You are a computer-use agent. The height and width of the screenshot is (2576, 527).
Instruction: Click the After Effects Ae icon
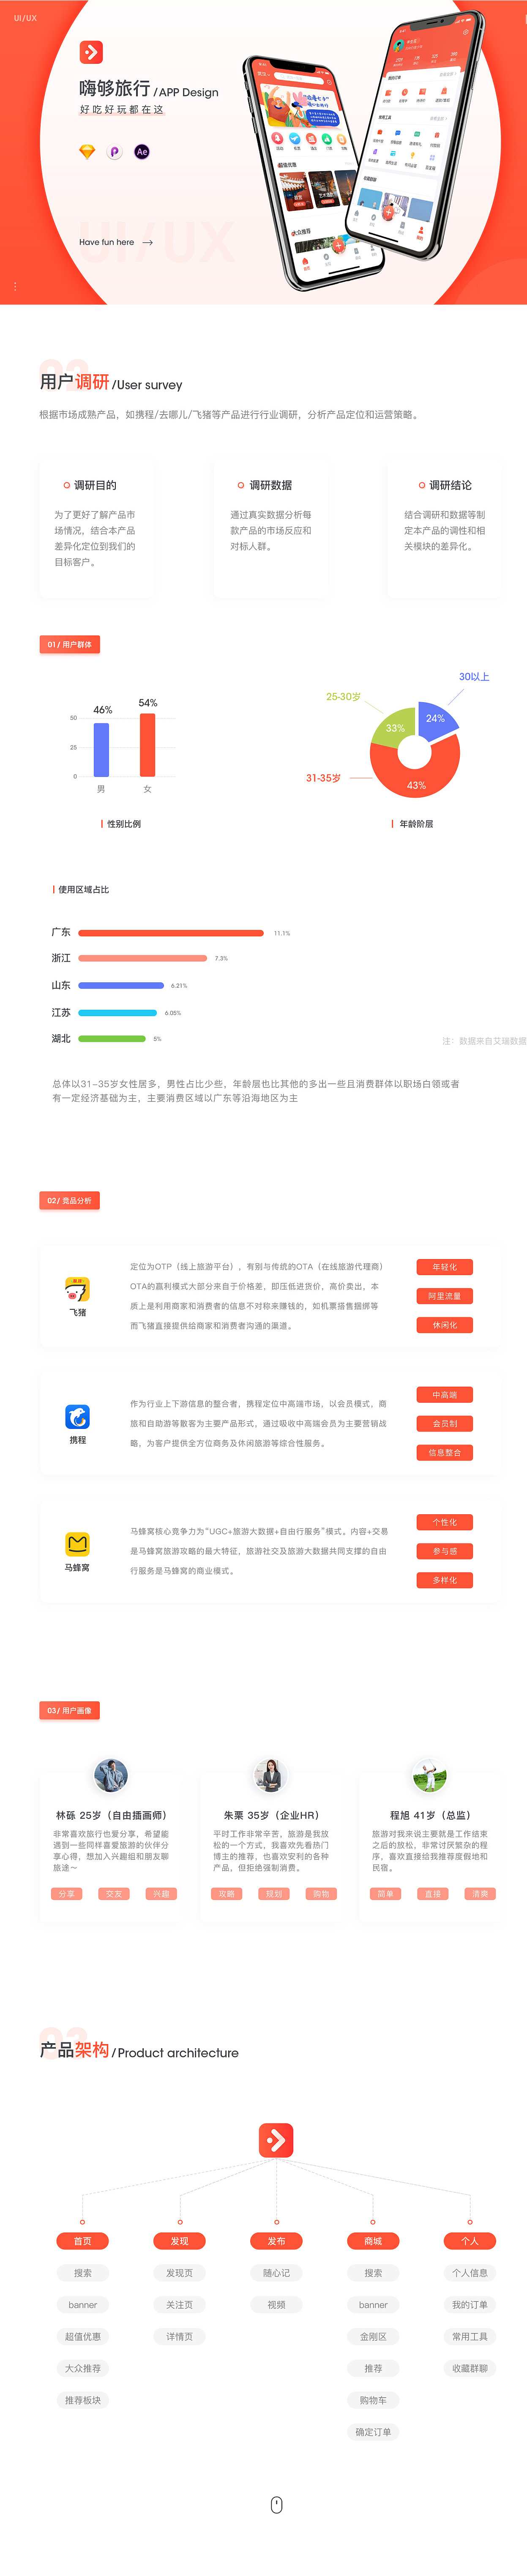pyautogui.click(x=142, y=152)
